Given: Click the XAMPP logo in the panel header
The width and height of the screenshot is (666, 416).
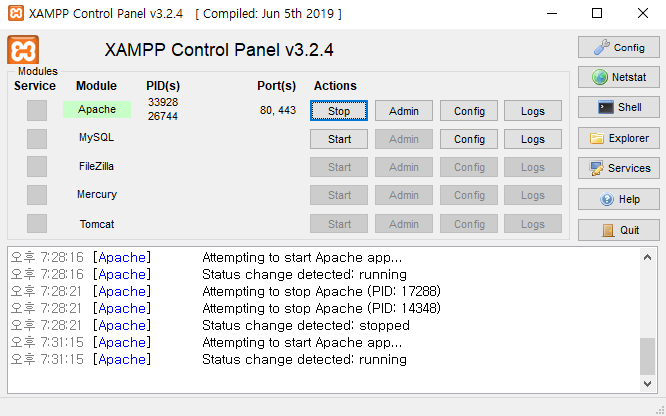Looking at the screenshot, I should point(23,50).
